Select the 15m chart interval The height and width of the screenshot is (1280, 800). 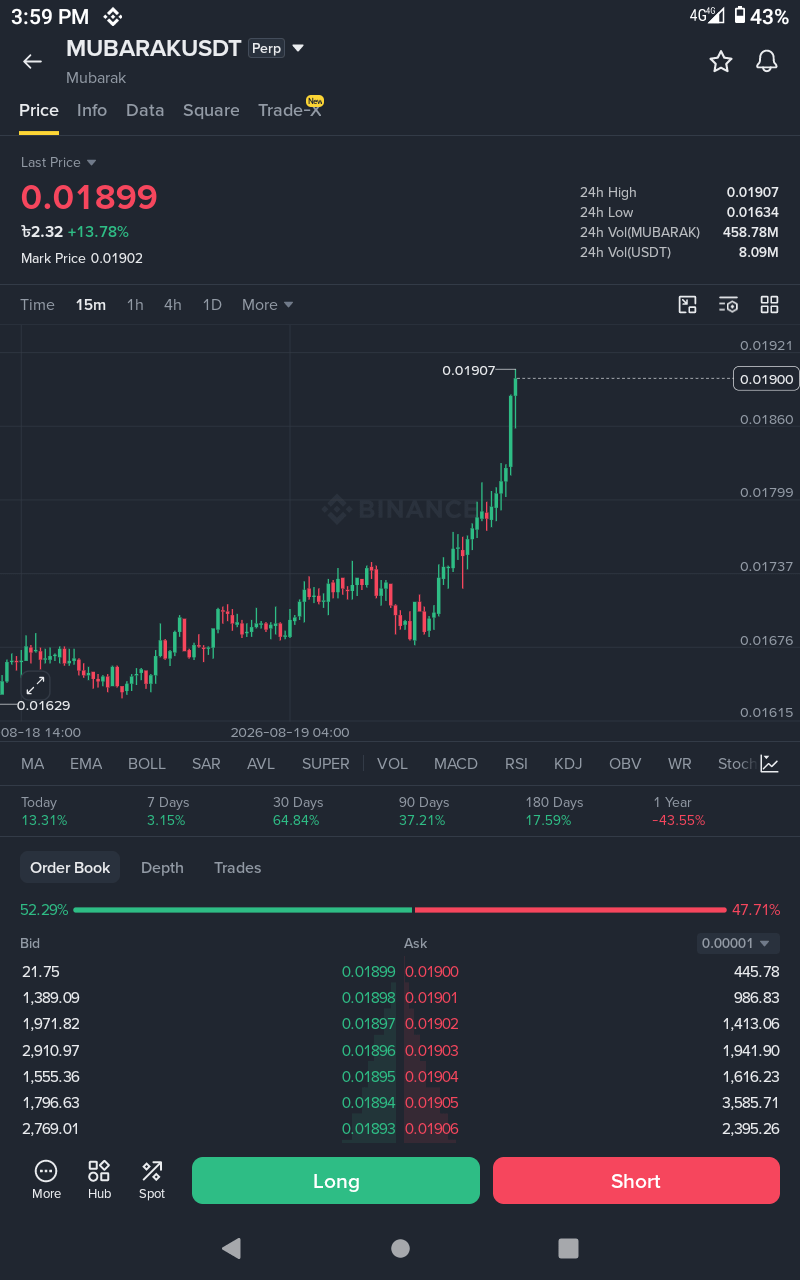(91, 305)
